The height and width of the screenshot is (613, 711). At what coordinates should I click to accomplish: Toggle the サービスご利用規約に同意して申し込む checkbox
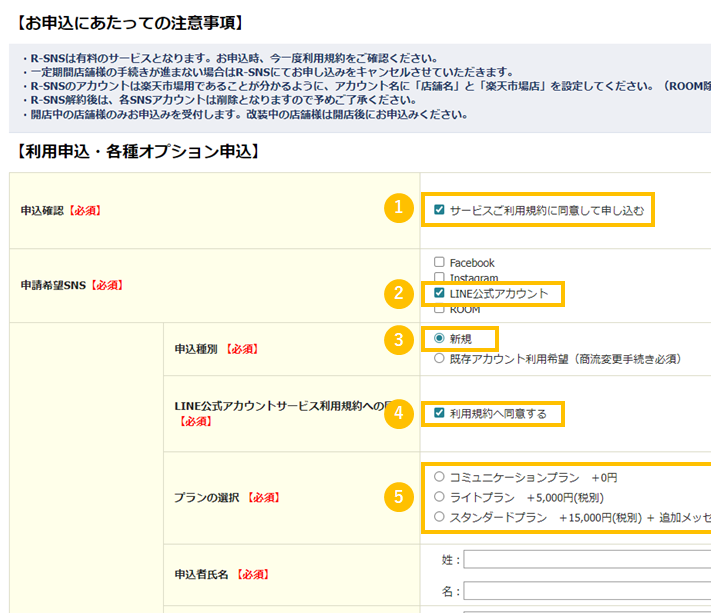click(439, 210)
